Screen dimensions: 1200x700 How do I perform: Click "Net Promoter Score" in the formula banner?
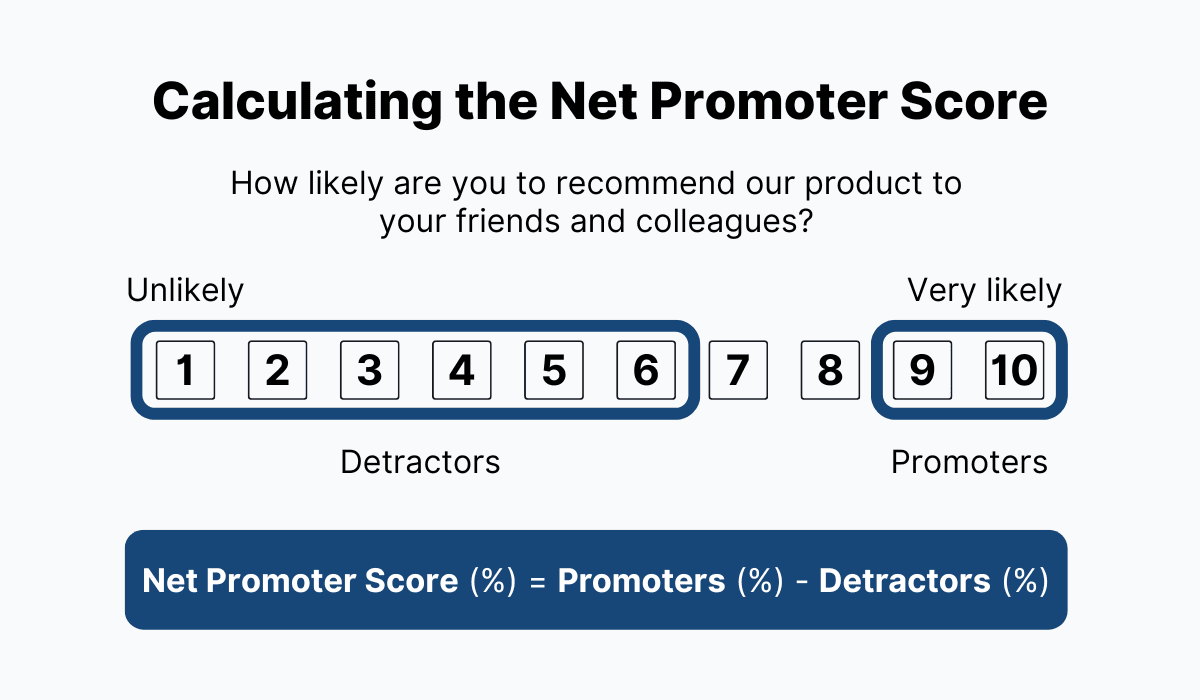point(300,580)
